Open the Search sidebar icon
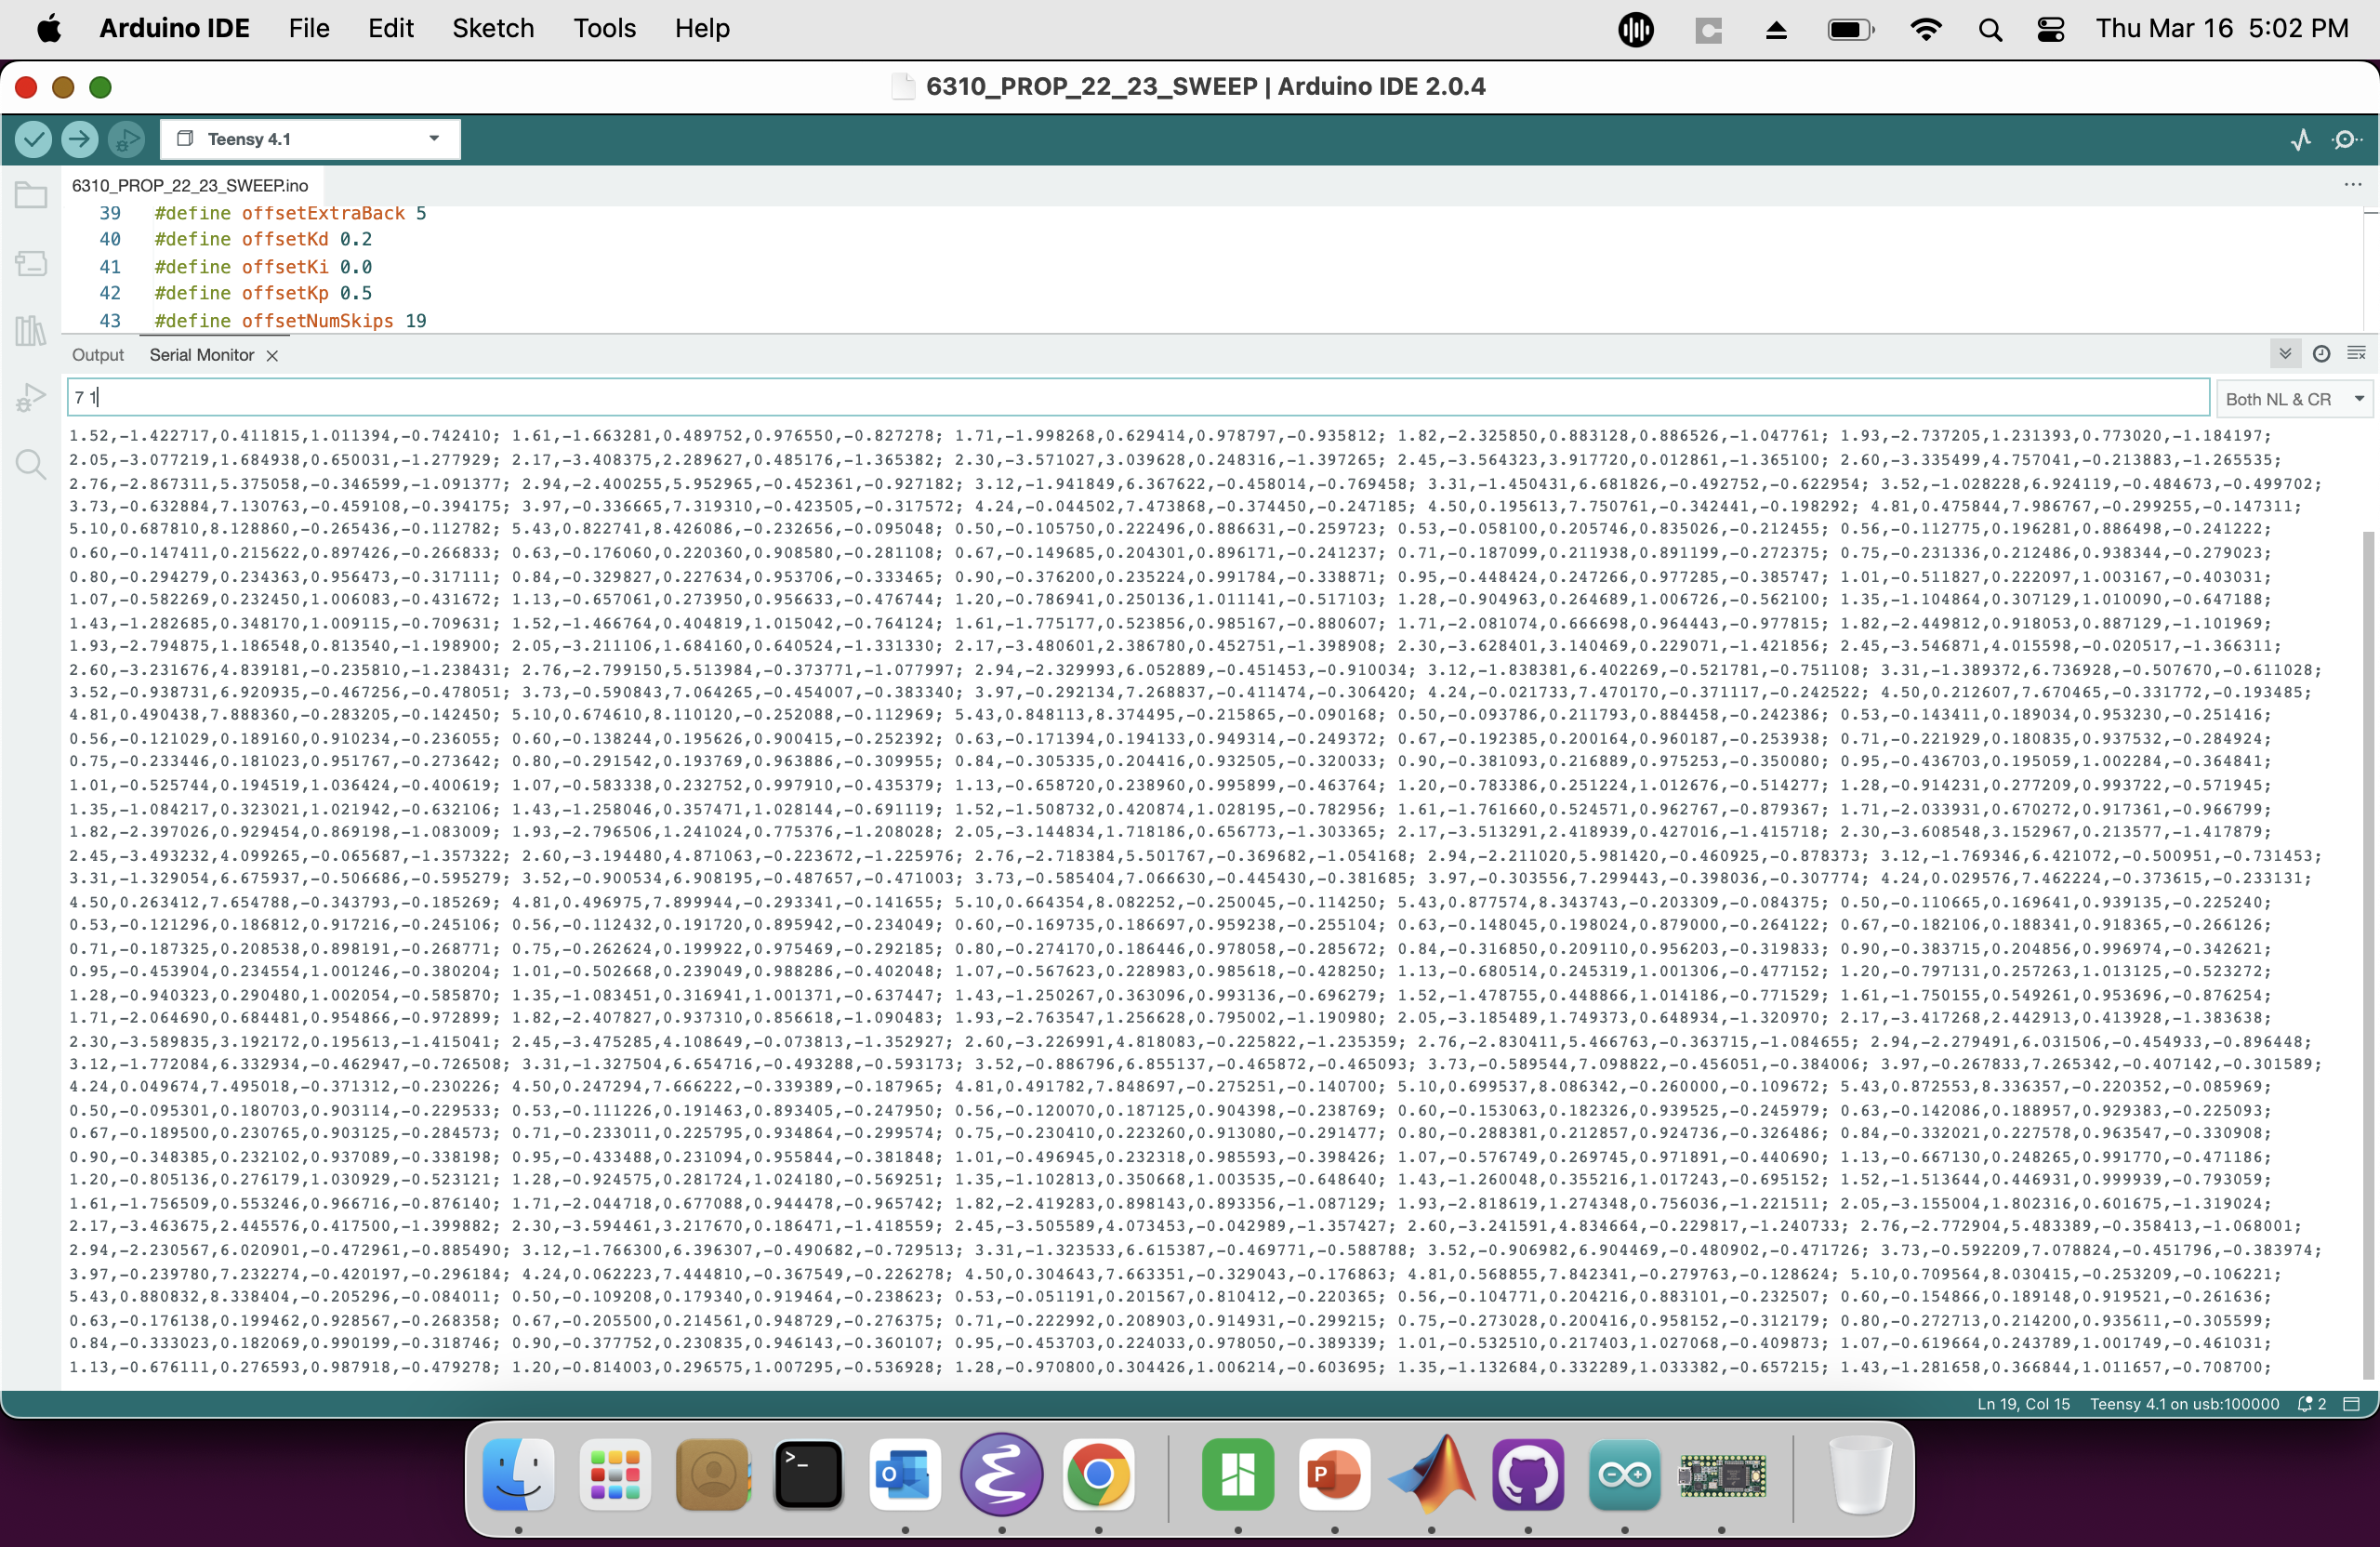Viewport: 2380px width, 1547px height. tap(31, 465)
